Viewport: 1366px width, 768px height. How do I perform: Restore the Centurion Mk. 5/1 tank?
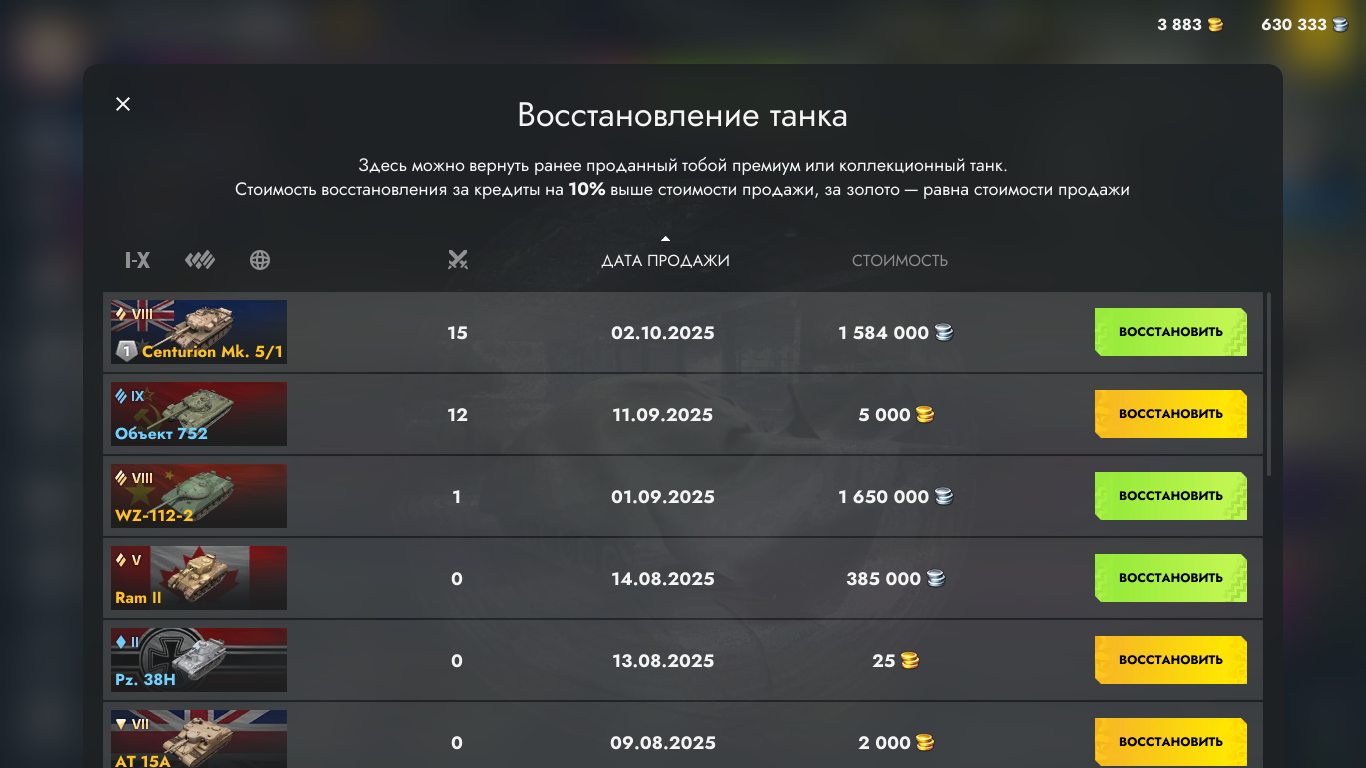pos(1170,332)
